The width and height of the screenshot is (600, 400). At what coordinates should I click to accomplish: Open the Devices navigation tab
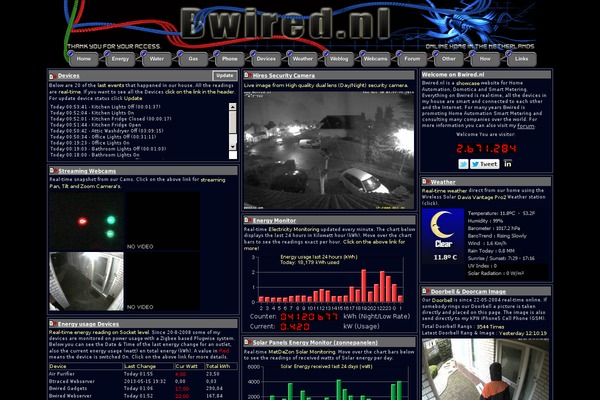[x=266, y=59]
